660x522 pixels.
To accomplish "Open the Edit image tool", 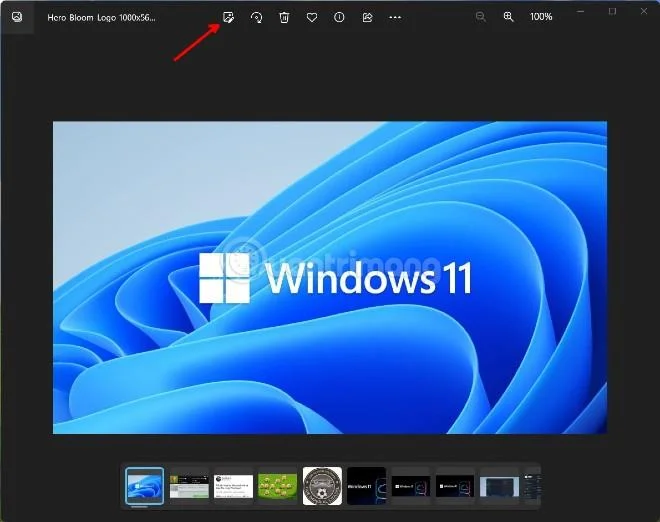I will point(228,17).
